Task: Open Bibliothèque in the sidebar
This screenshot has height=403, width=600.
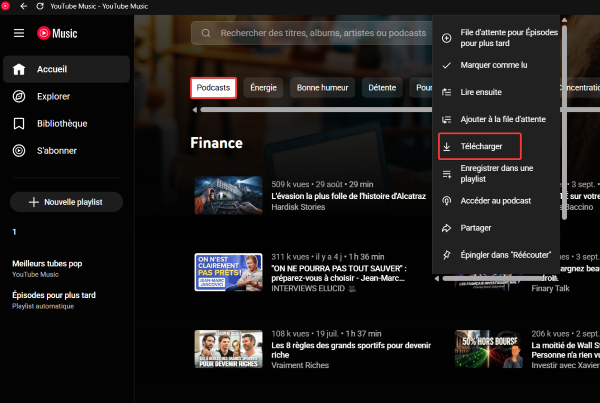Action: click(67, 124)
